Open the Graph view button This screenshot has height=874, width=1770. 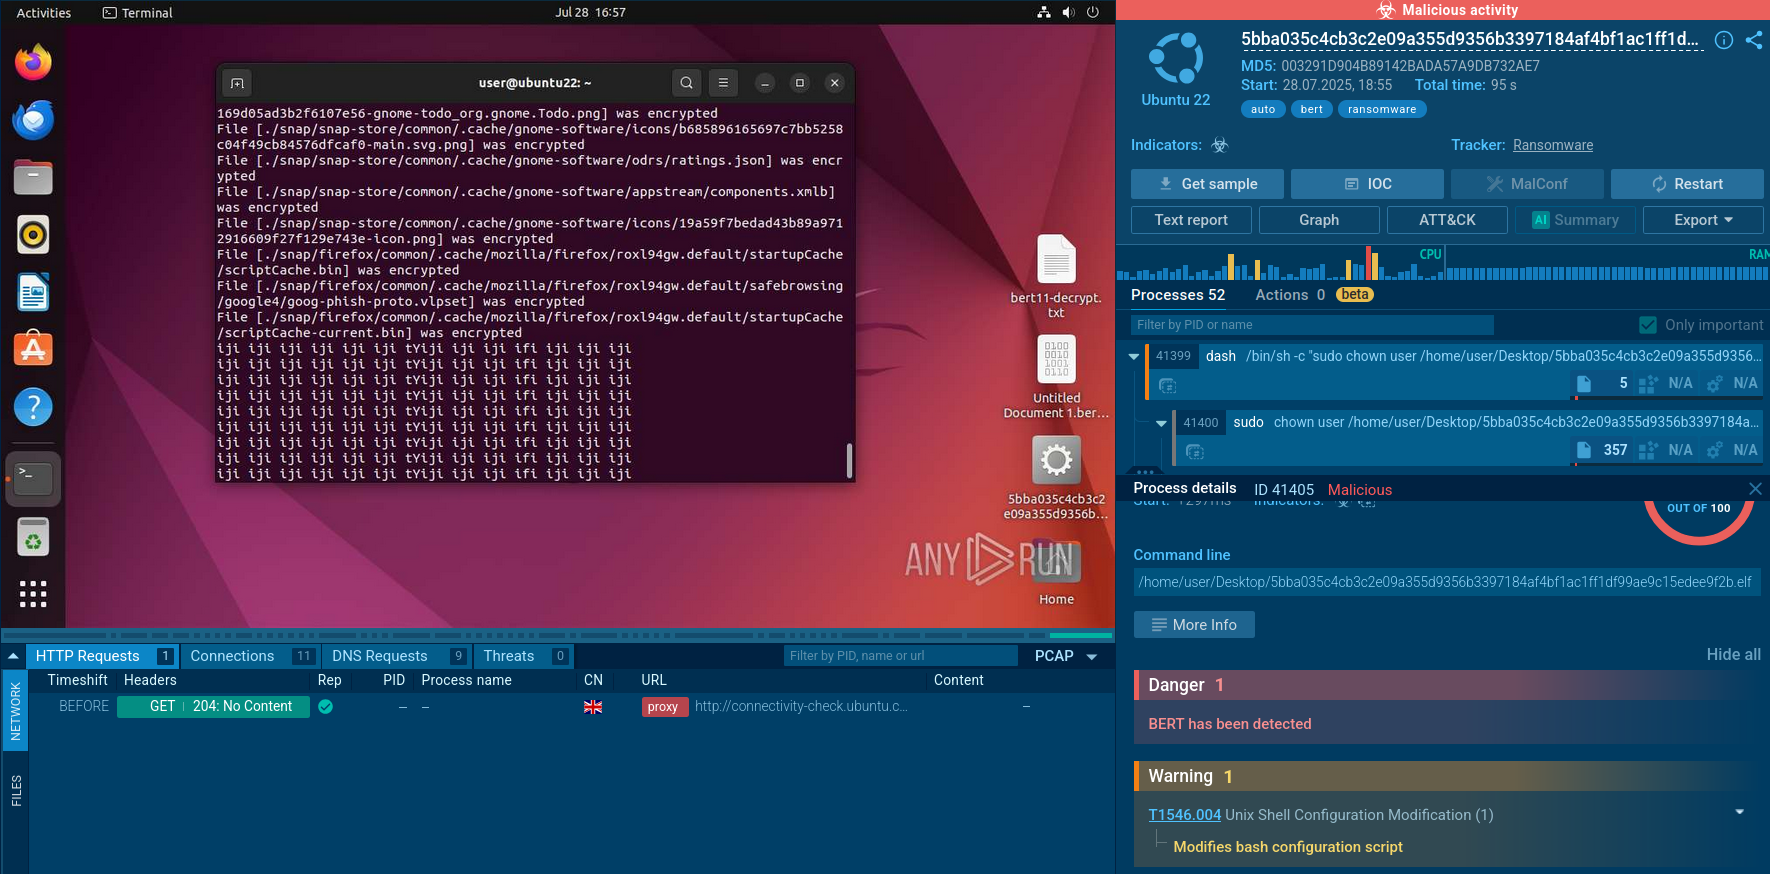[1319, 220]
